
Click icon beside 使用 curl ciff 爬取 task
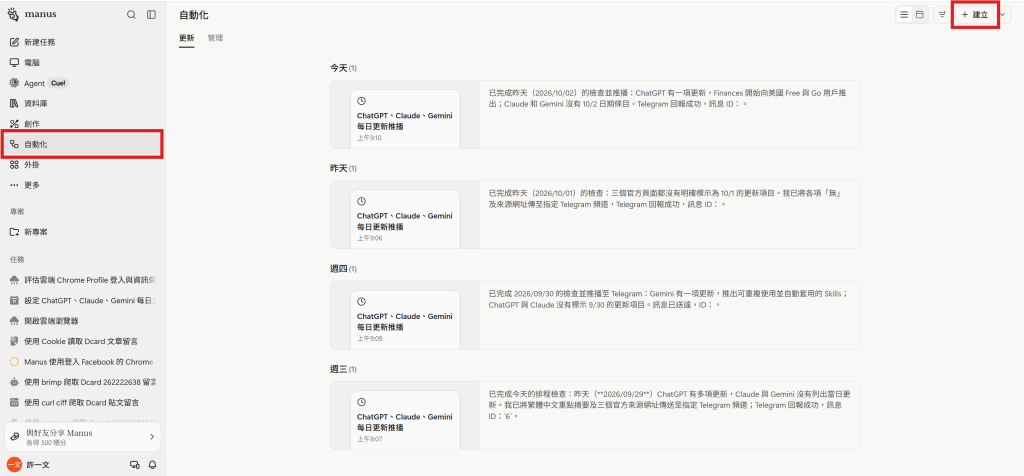pyautogui.click(x=14, y=402)
